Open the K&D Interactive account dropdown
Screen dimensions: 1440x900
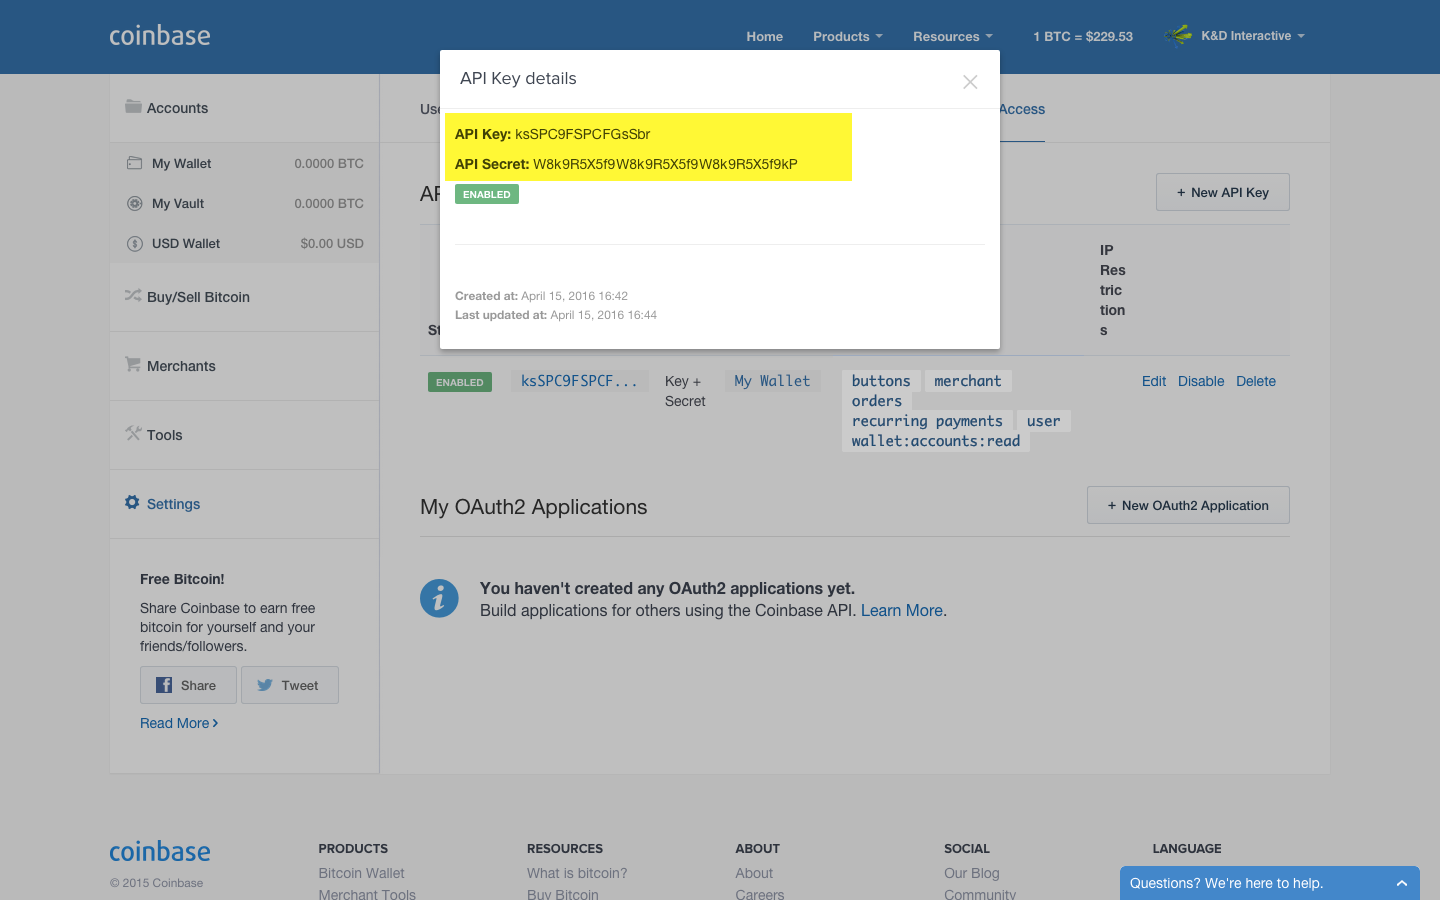[1253, 36]
